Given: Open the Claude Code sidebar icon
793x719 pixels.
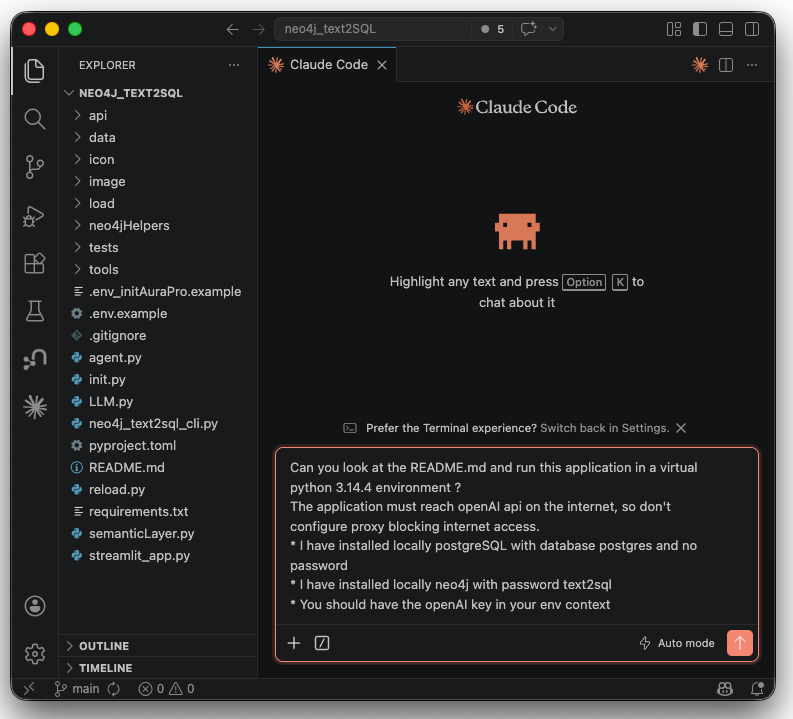Looking at the screenshot, I should (35, 407).
